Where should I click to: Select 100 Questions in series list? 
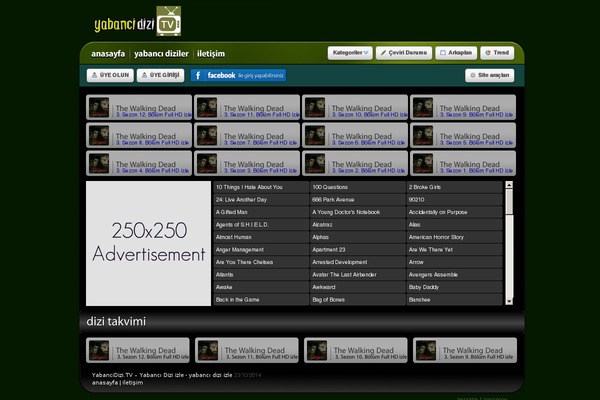pos(358,187)
